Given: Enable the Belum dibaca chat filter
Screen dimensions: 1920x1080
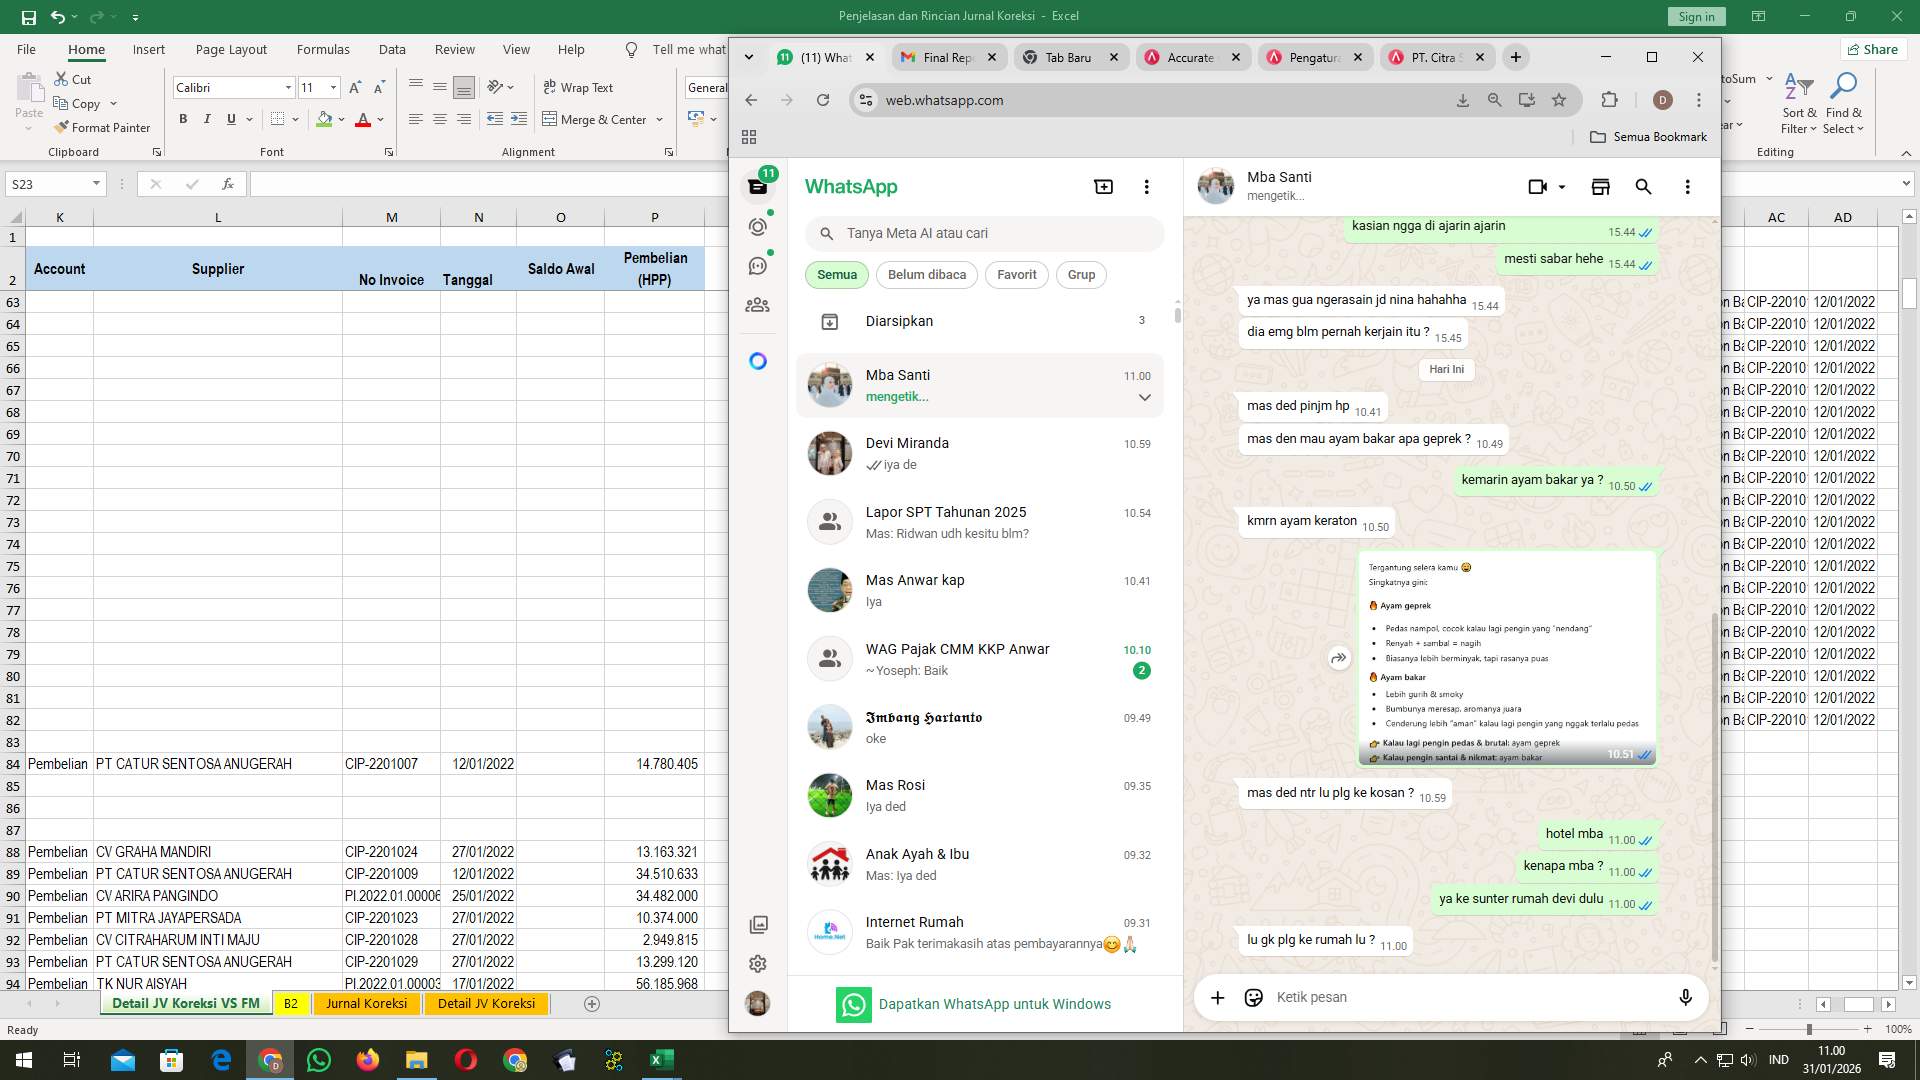Looking at the screenshot, I should pos(926,274).
